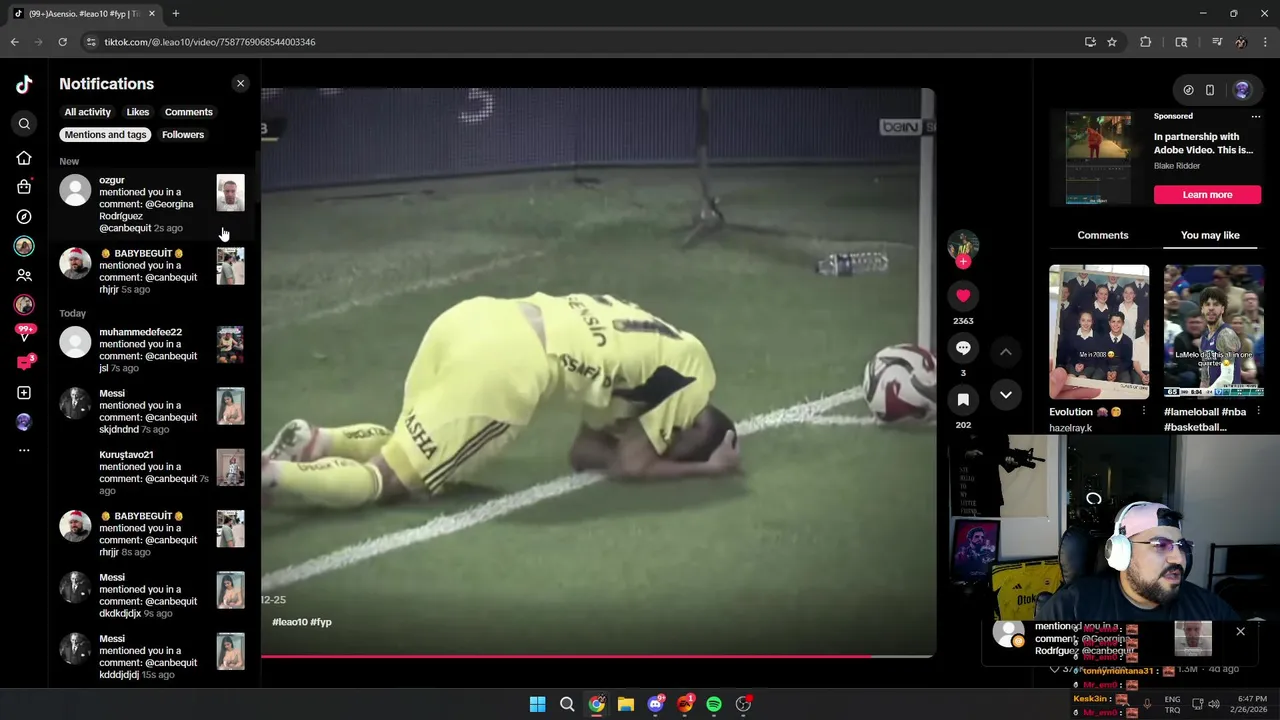Open the LIVE avatar with pink ring
This screenshot has height=720, width=1280.
pyautogui.click(x=24, y=304)
